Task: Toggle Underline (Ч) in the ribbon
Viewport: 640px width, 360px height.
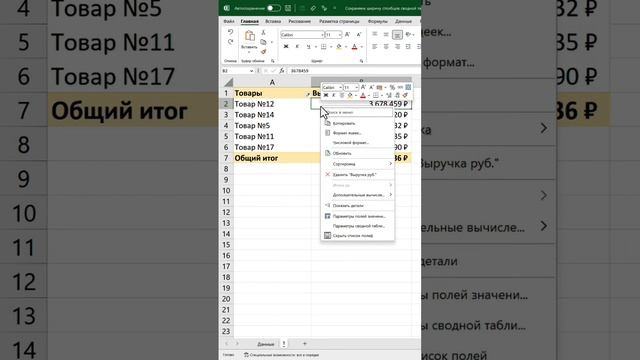Action: pos(308,47)
